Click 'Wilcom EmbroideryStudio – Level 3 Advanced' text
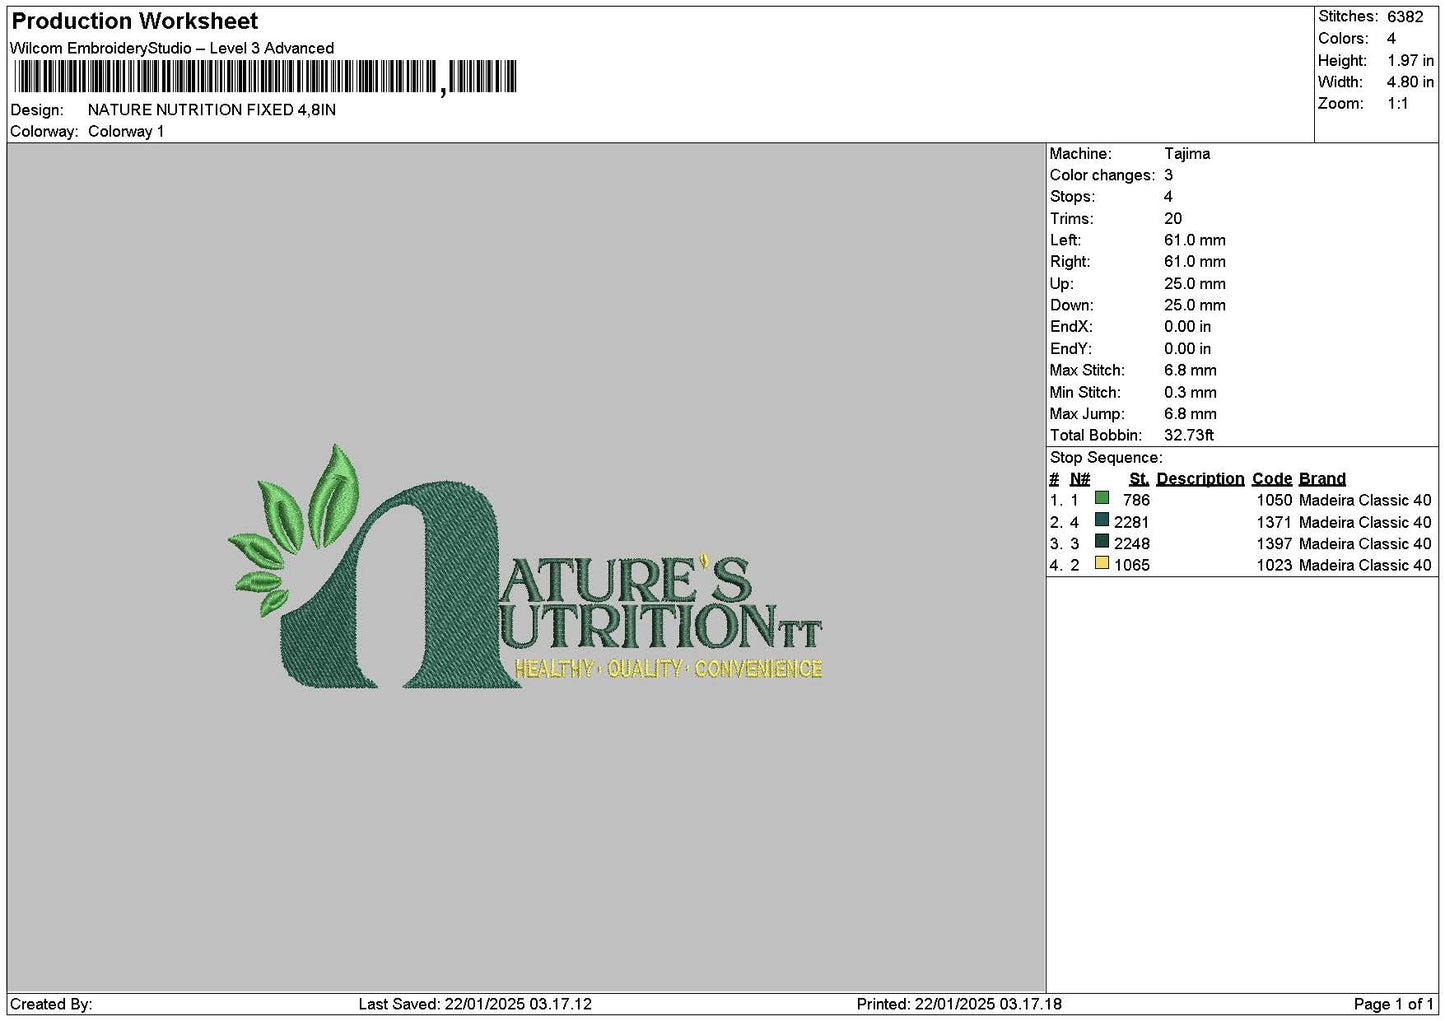 click(x=172, y=48)
